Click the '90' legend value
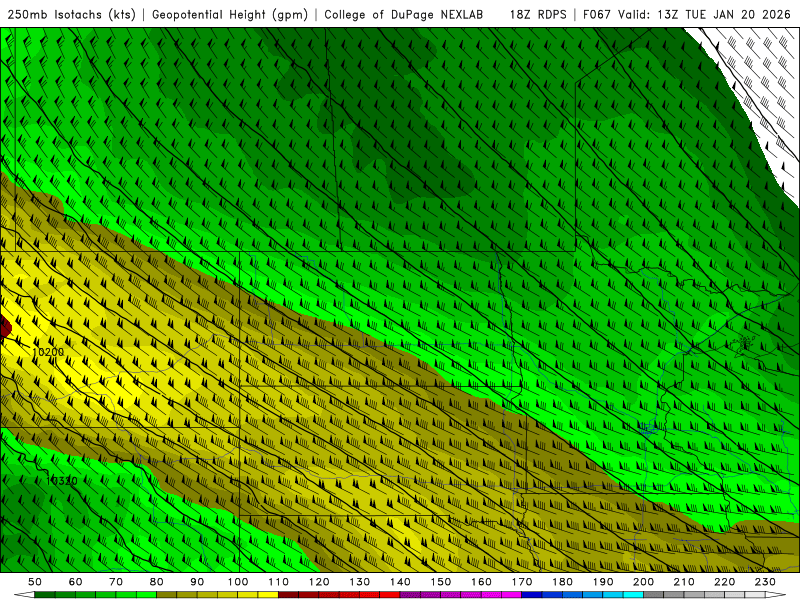This screenshot has width=800, height=600. pyautogui.click(x=197, y=582)
